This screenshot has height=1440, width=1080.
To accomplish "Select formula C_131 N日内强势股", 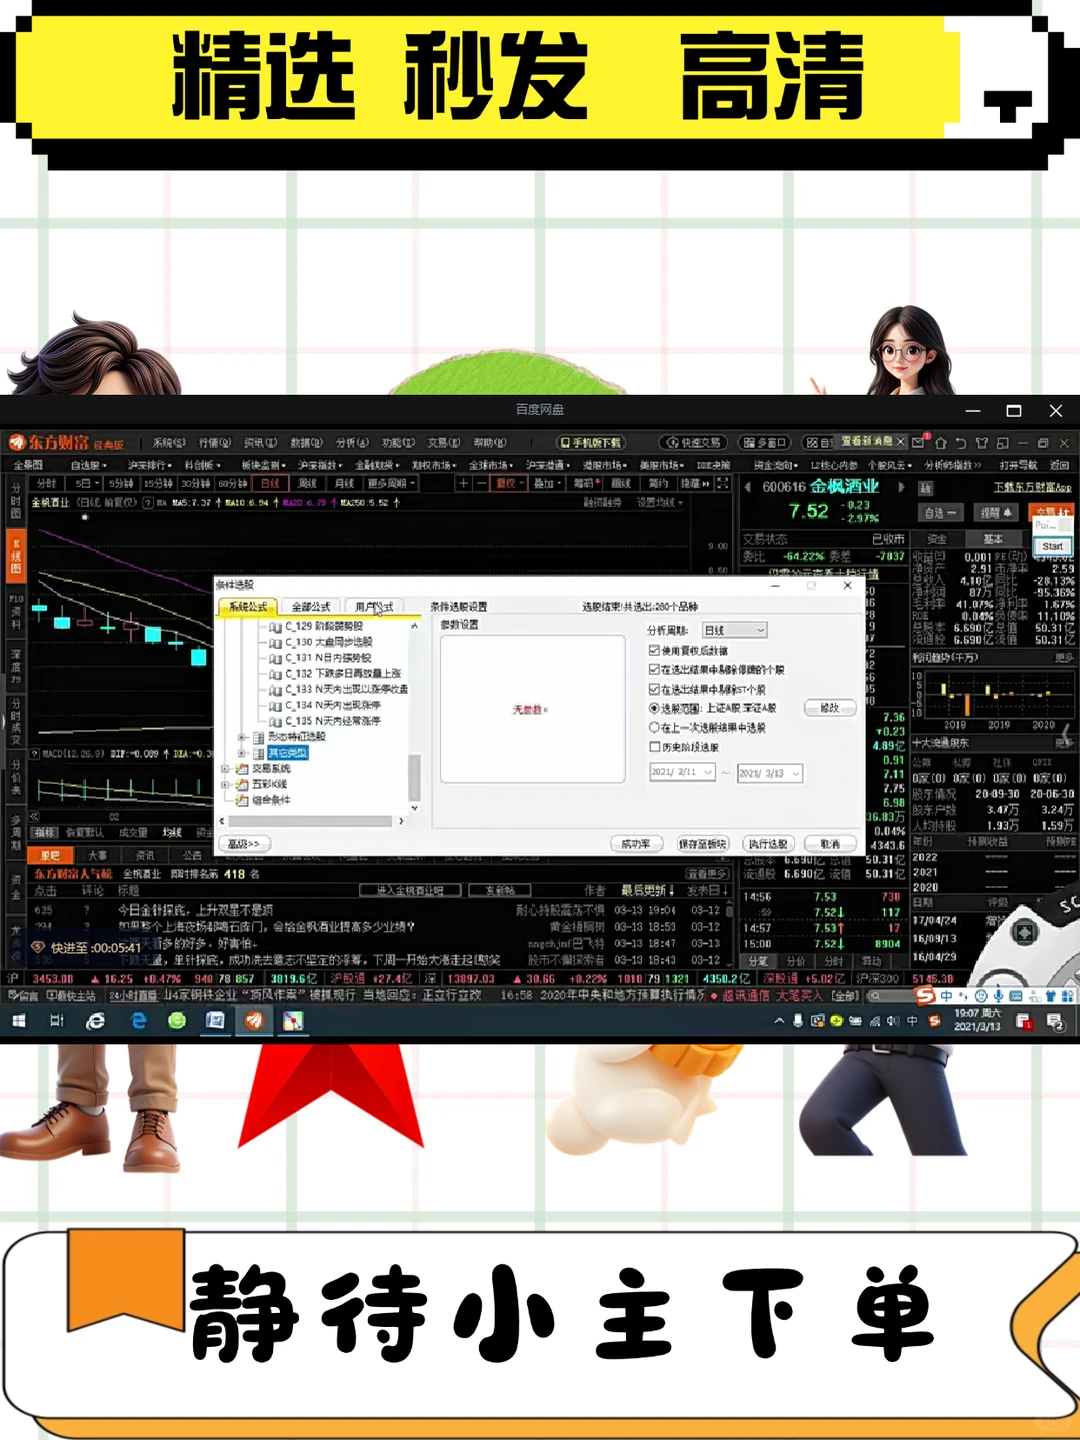I will pyautogui.click(x=328, y=658).
